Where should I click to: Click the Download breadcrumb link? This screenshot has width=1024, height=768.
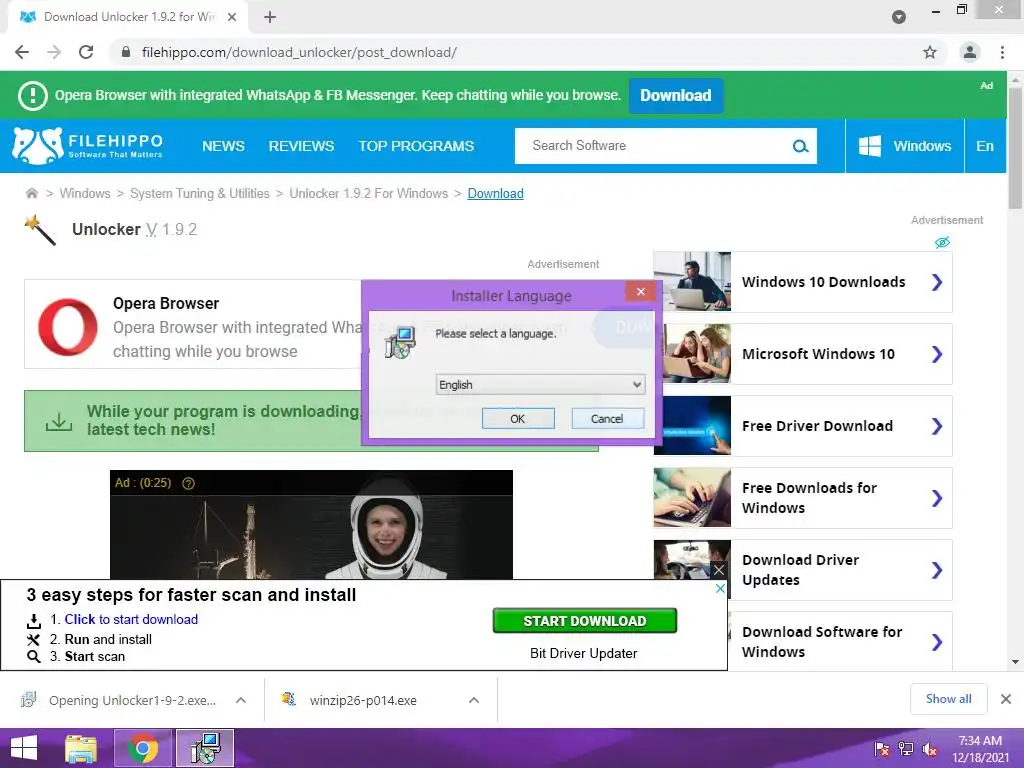[x=496, y=193]
